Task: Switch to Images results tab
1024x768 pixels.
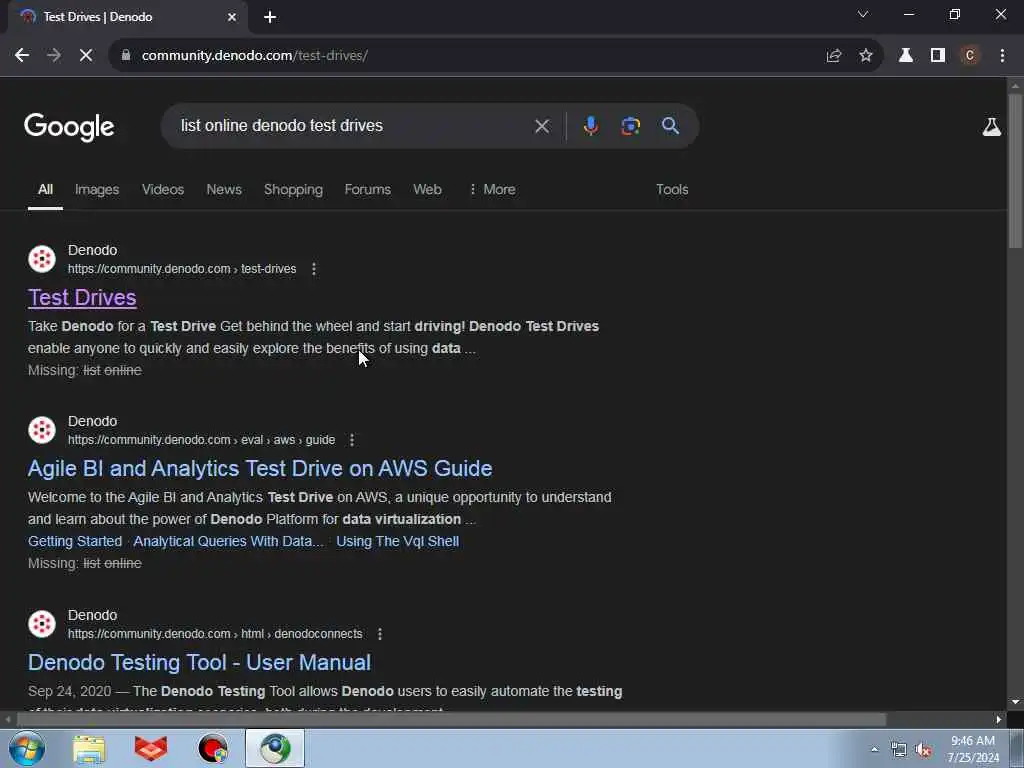Action: (x=97, y=189)
